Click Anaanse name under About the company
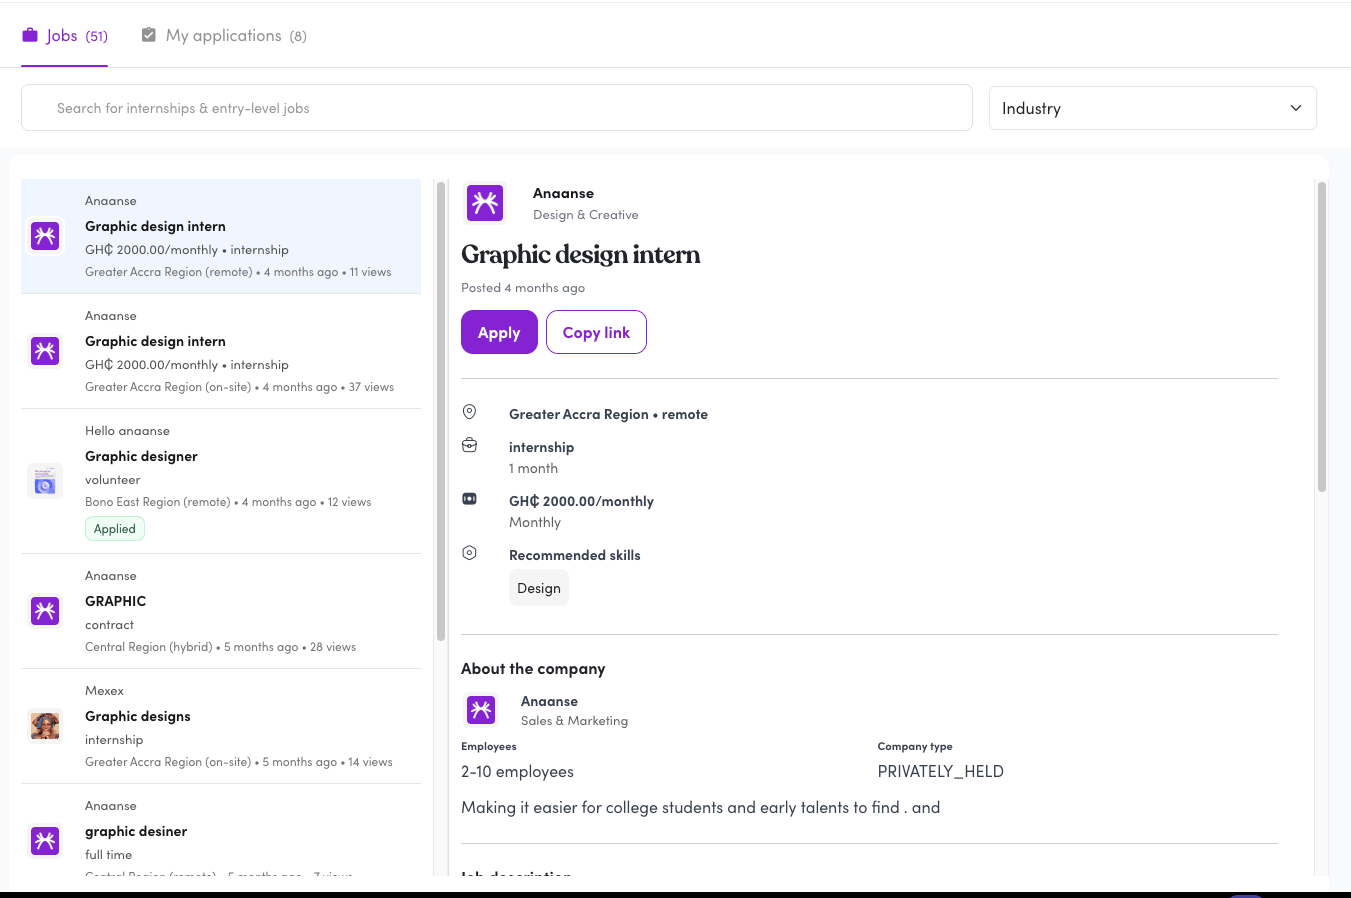 tap(549, 701)
